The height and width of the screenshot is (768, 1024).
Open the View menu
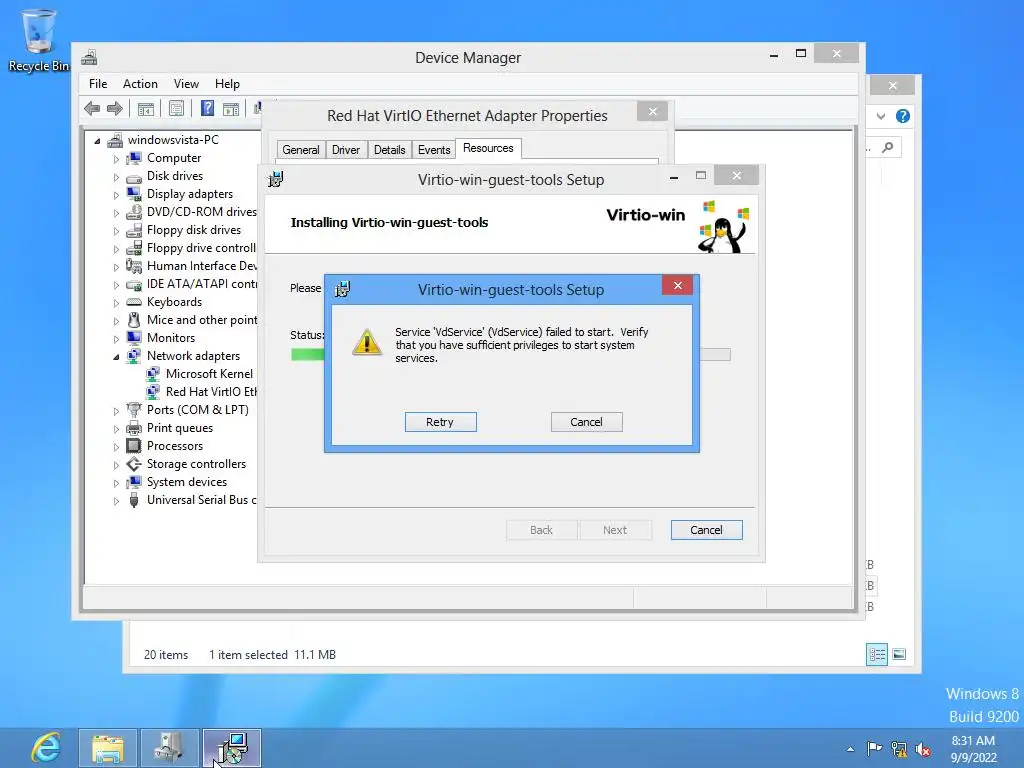[x=186, y=84]
